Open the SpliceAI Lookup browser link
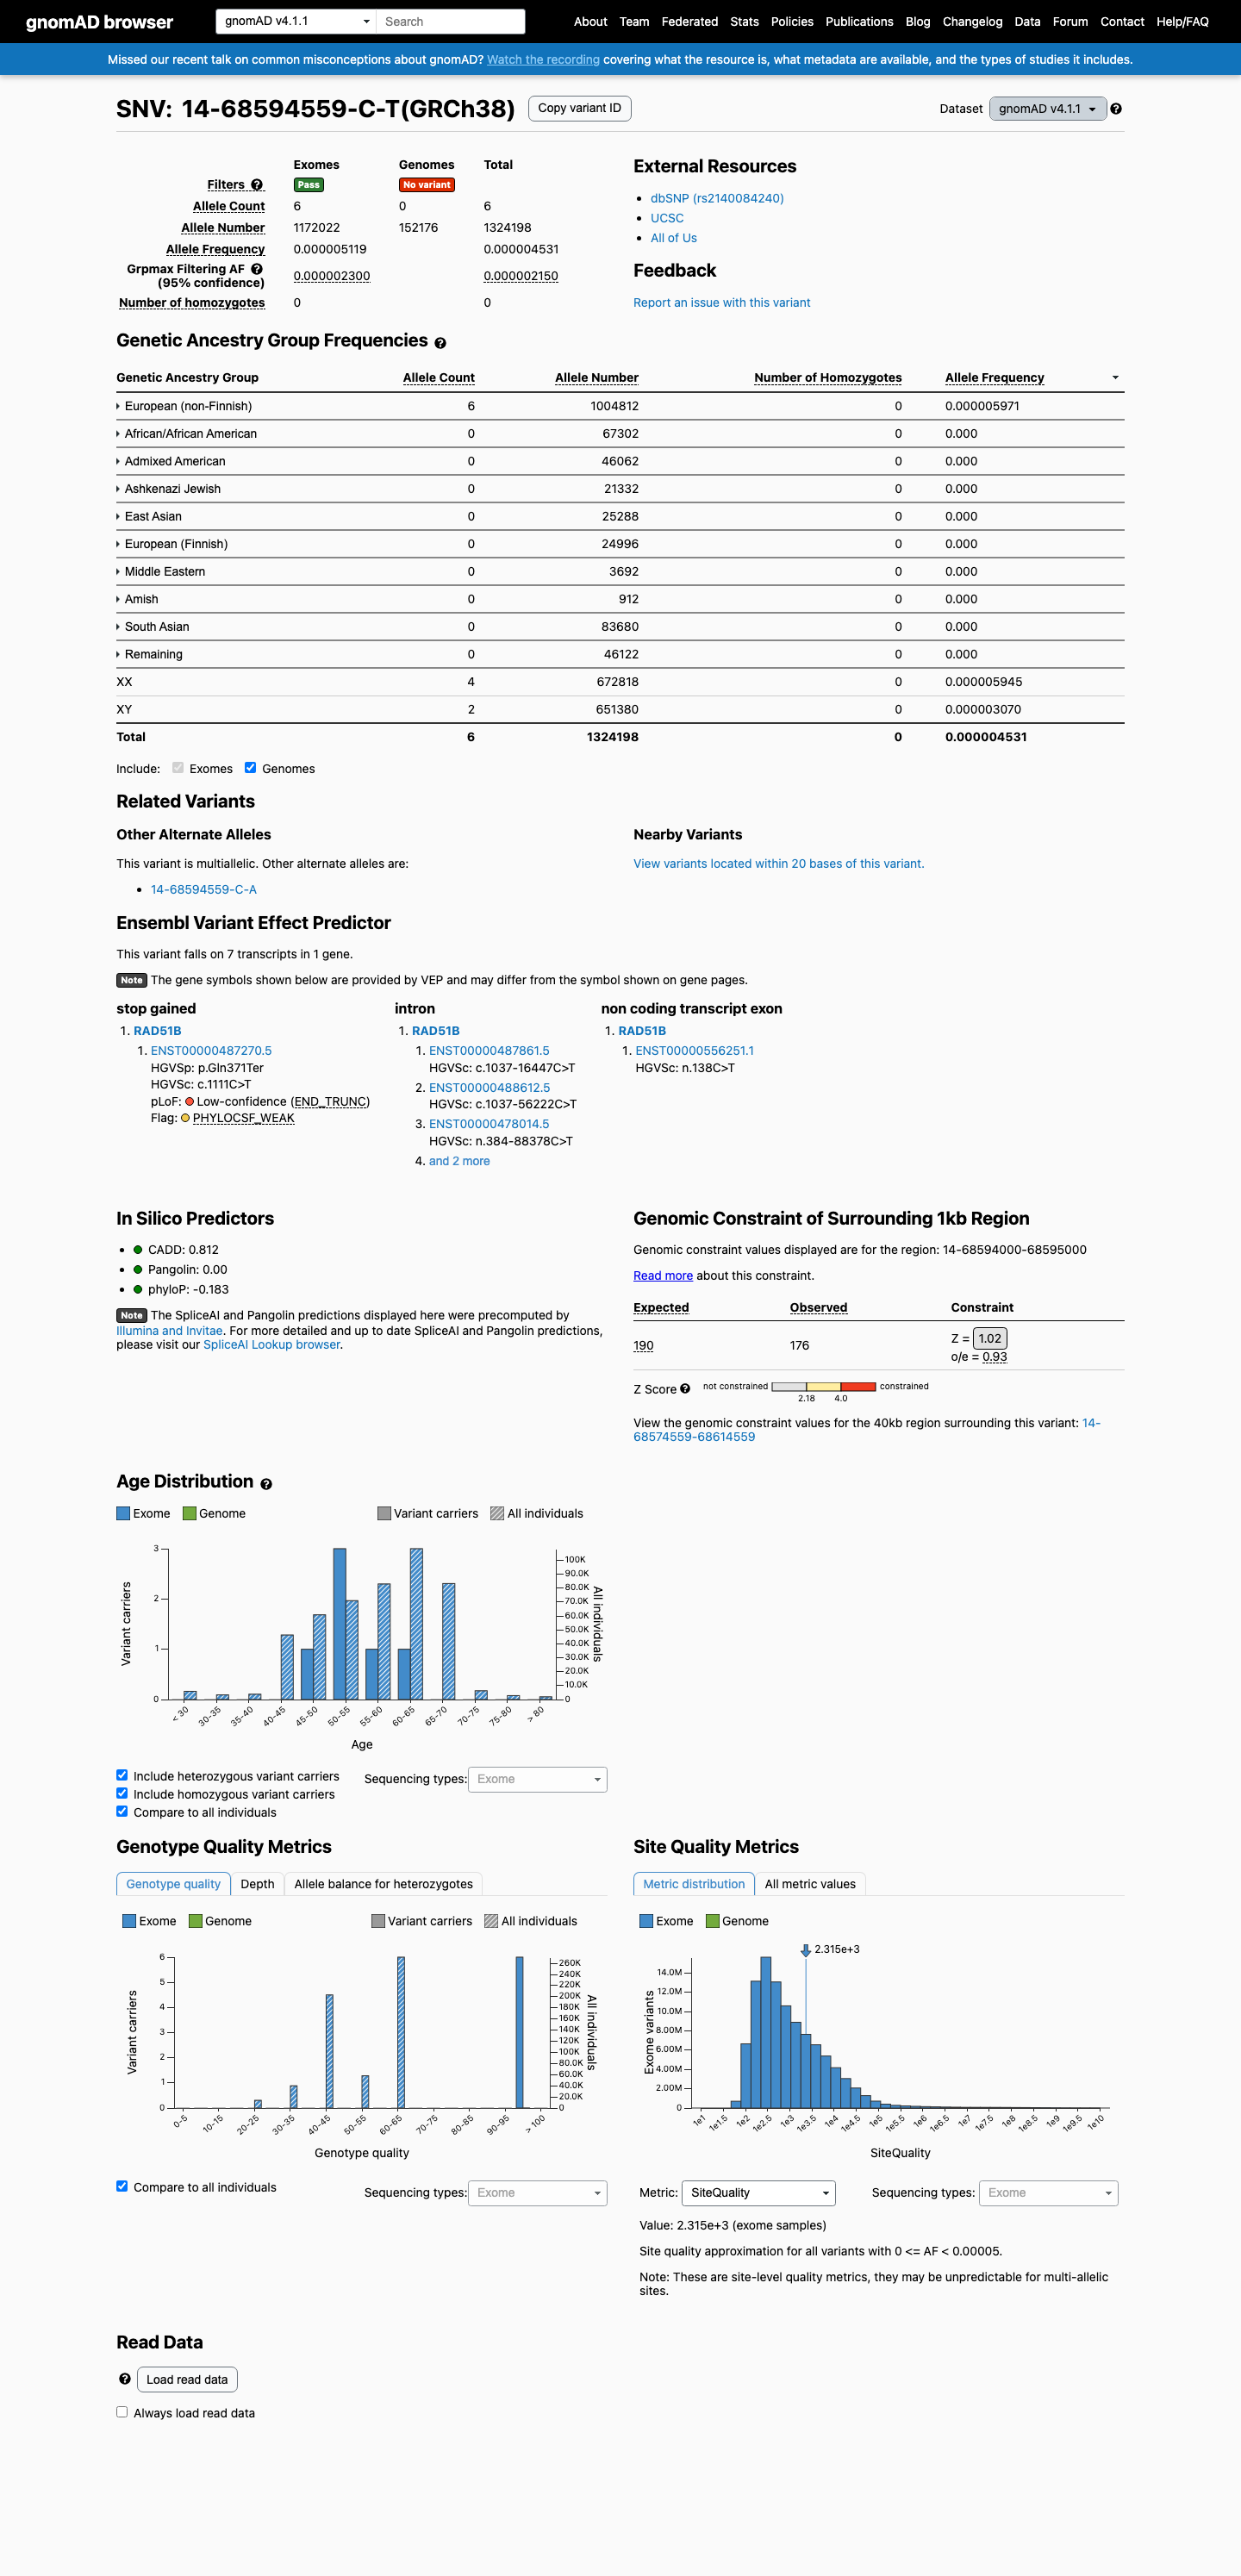The image size is (1241, 2576). (x=272, y=1345)
